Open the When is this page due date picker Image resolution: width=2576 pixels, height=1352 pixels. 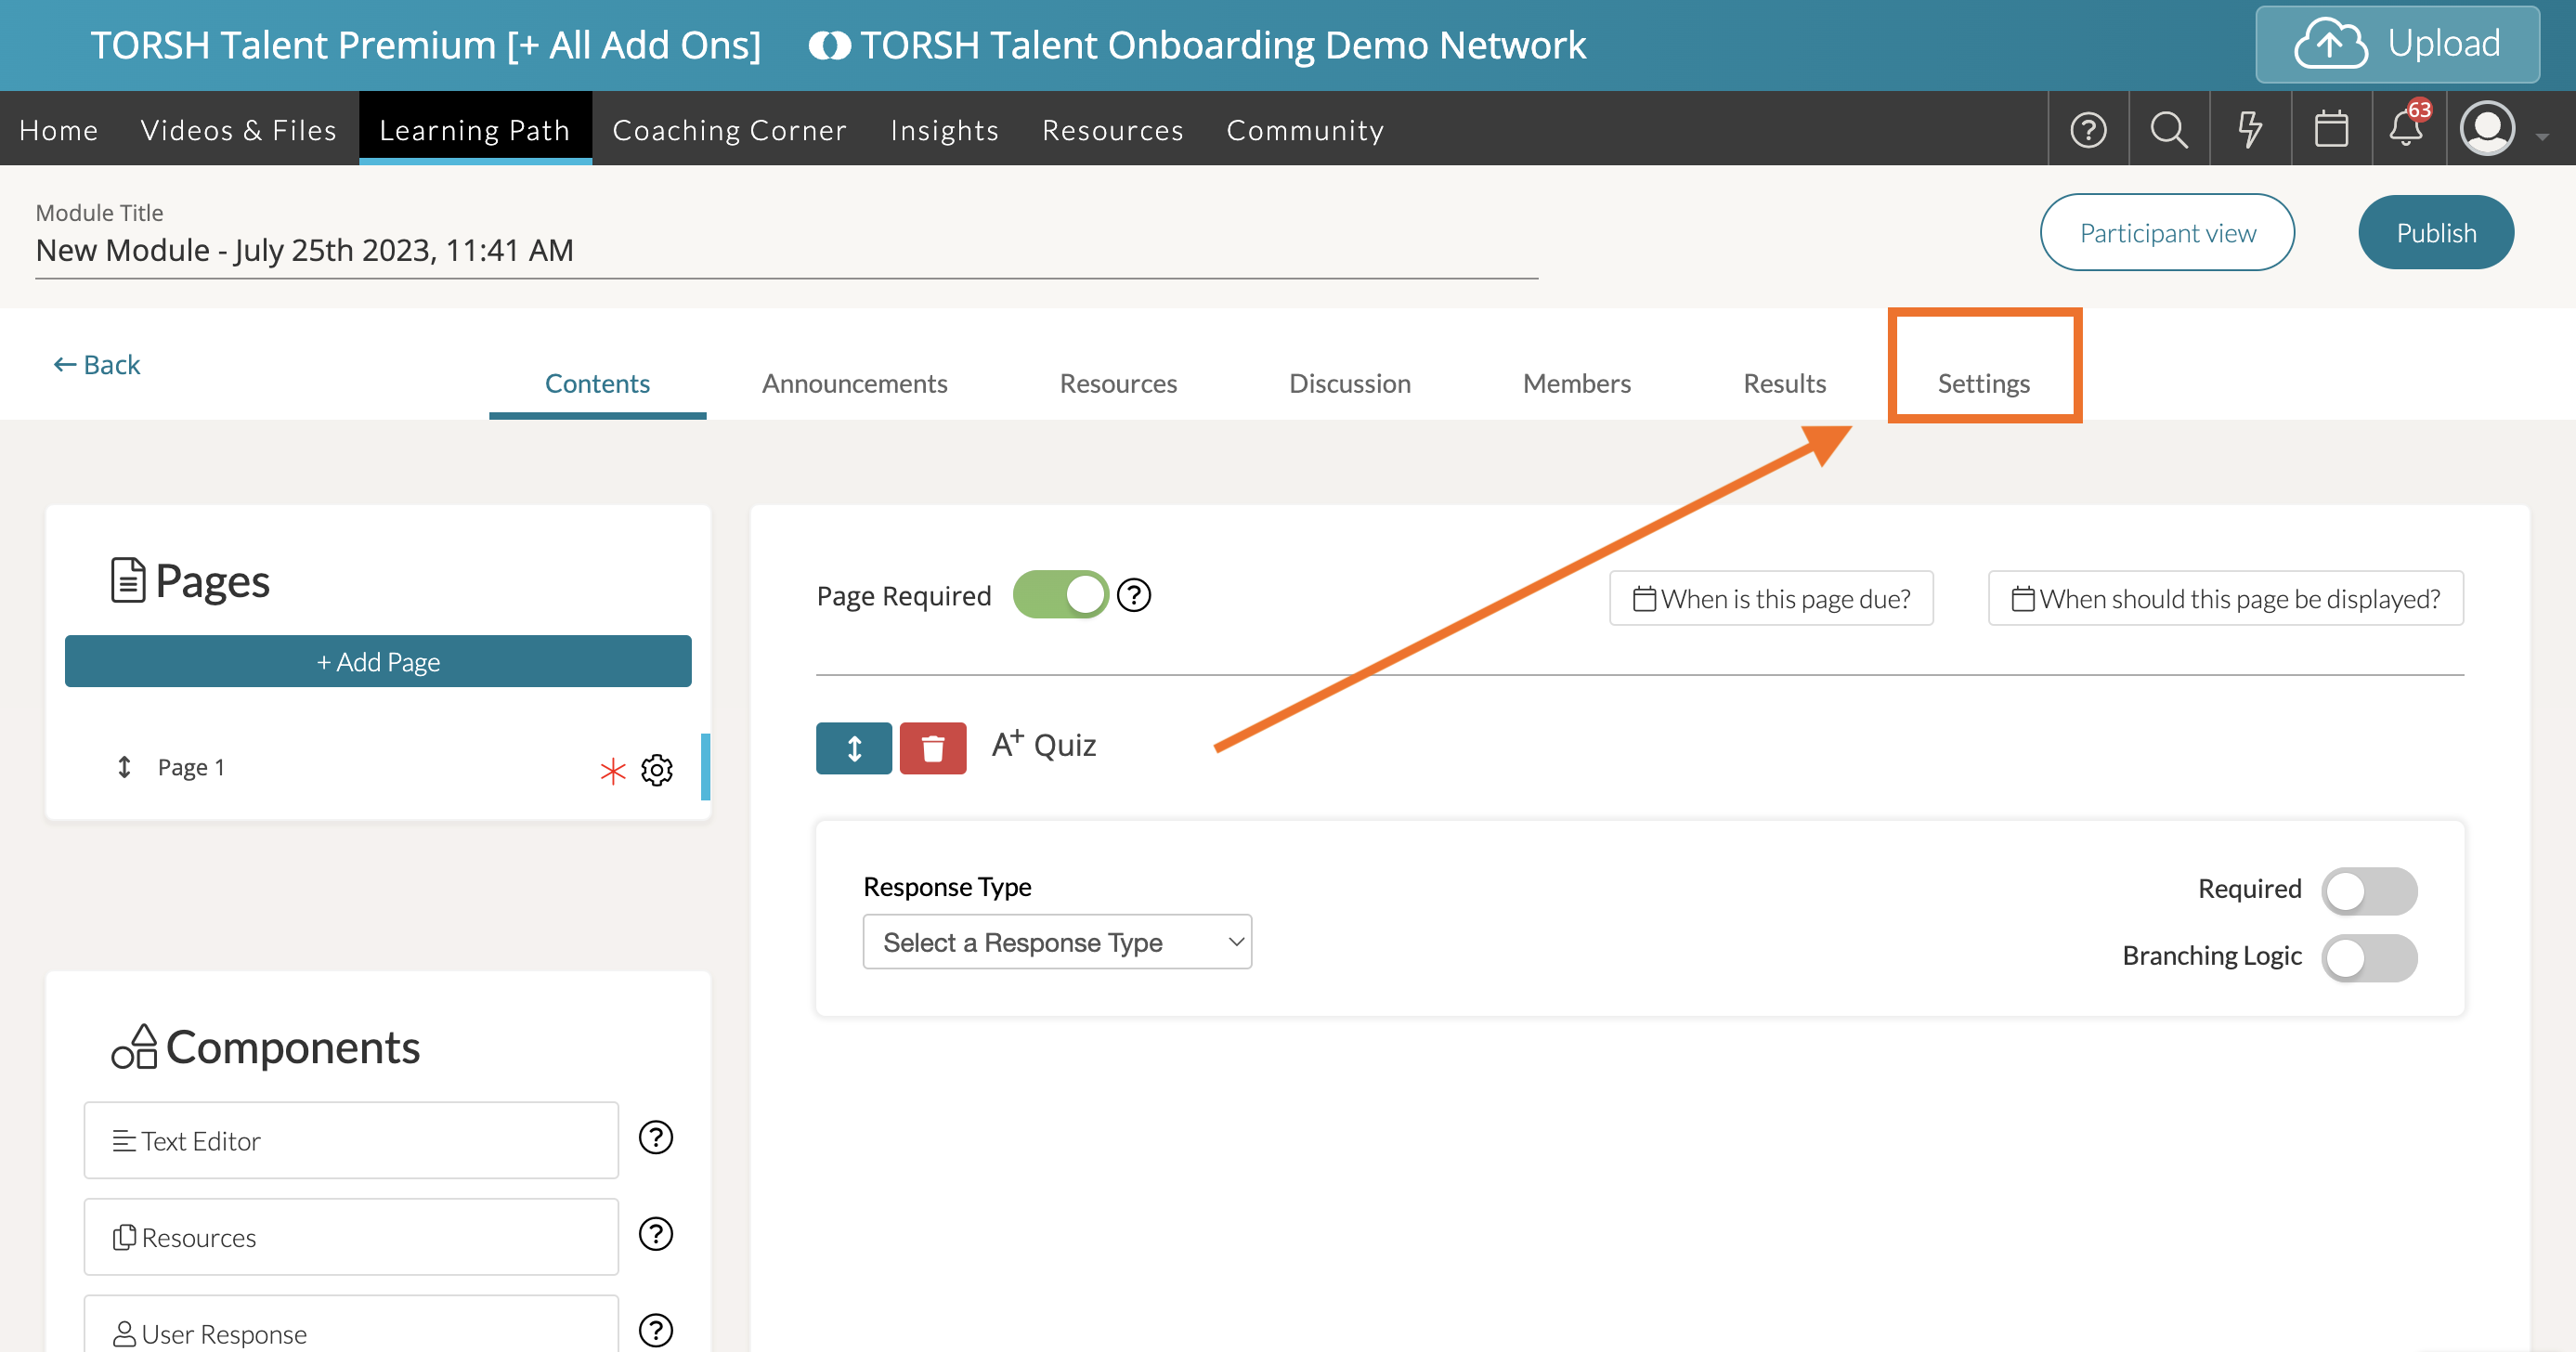(1771, 599)
